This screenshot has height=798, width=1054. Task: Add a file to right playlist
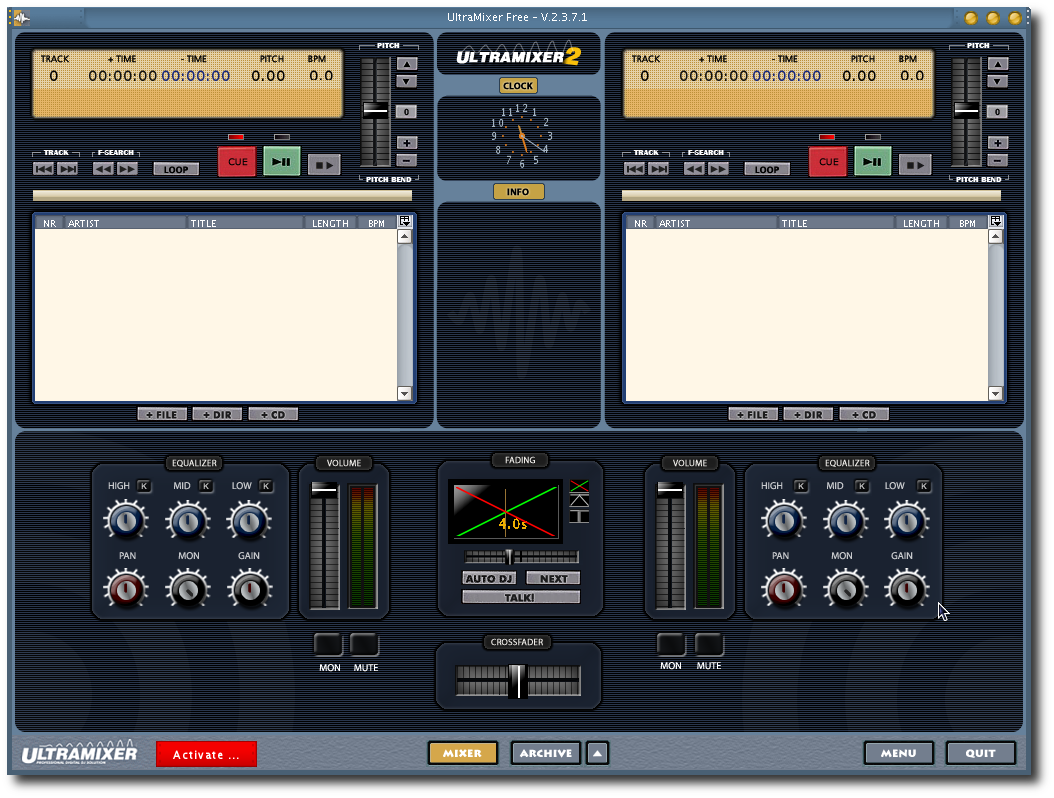753,414
